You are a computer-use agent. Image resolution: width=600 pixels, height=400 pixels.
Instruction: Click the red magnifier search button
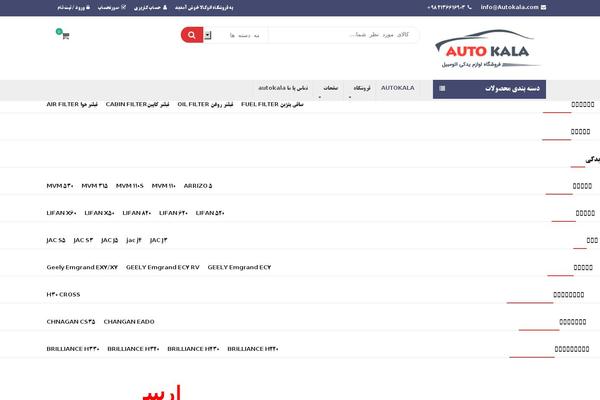click(192, 35)
